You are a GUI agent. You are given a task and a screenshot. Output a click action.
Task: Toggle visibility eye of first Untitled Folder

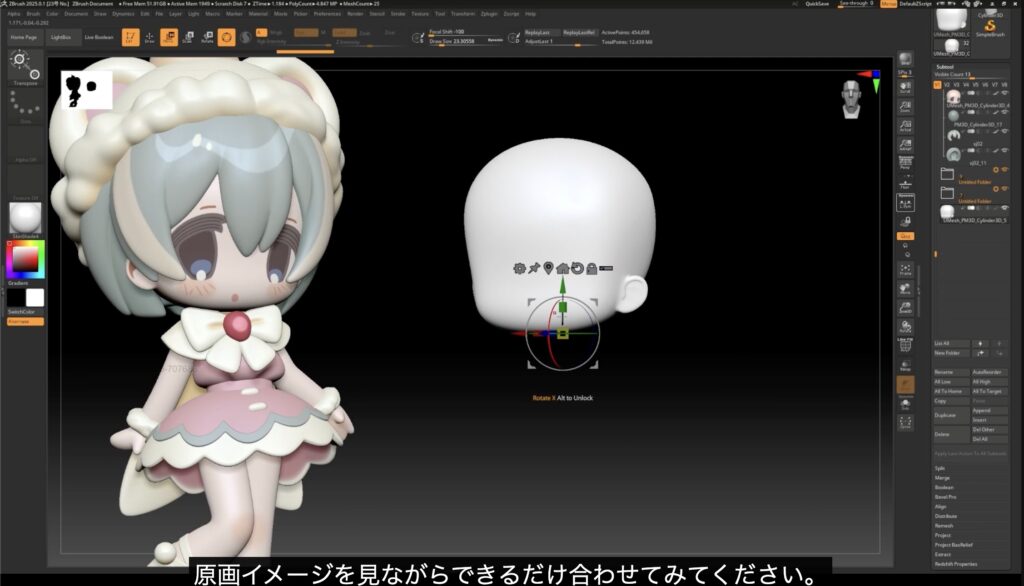tap(1005, 170)
